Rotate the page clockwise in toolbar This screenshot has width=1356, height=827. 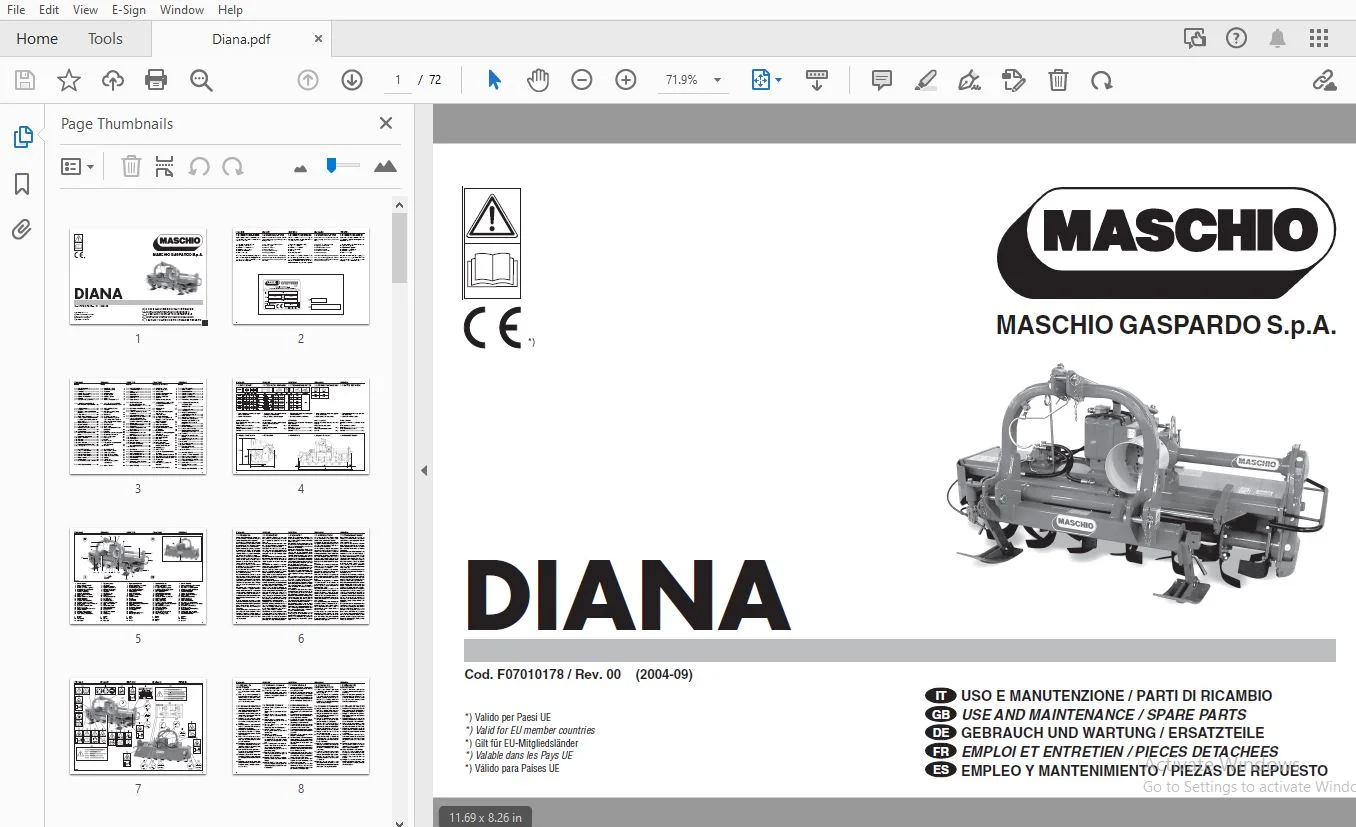point(1102,80)
